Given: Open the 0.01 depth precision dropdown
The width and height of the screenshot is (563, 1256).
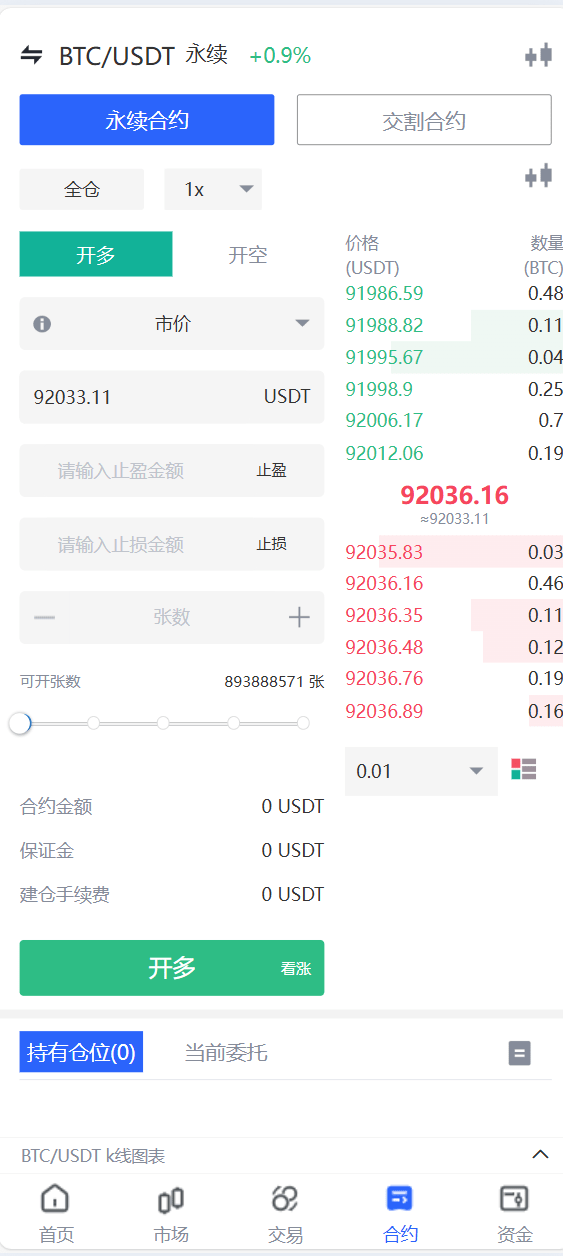Looking at the screenshot, I should 421,771.
